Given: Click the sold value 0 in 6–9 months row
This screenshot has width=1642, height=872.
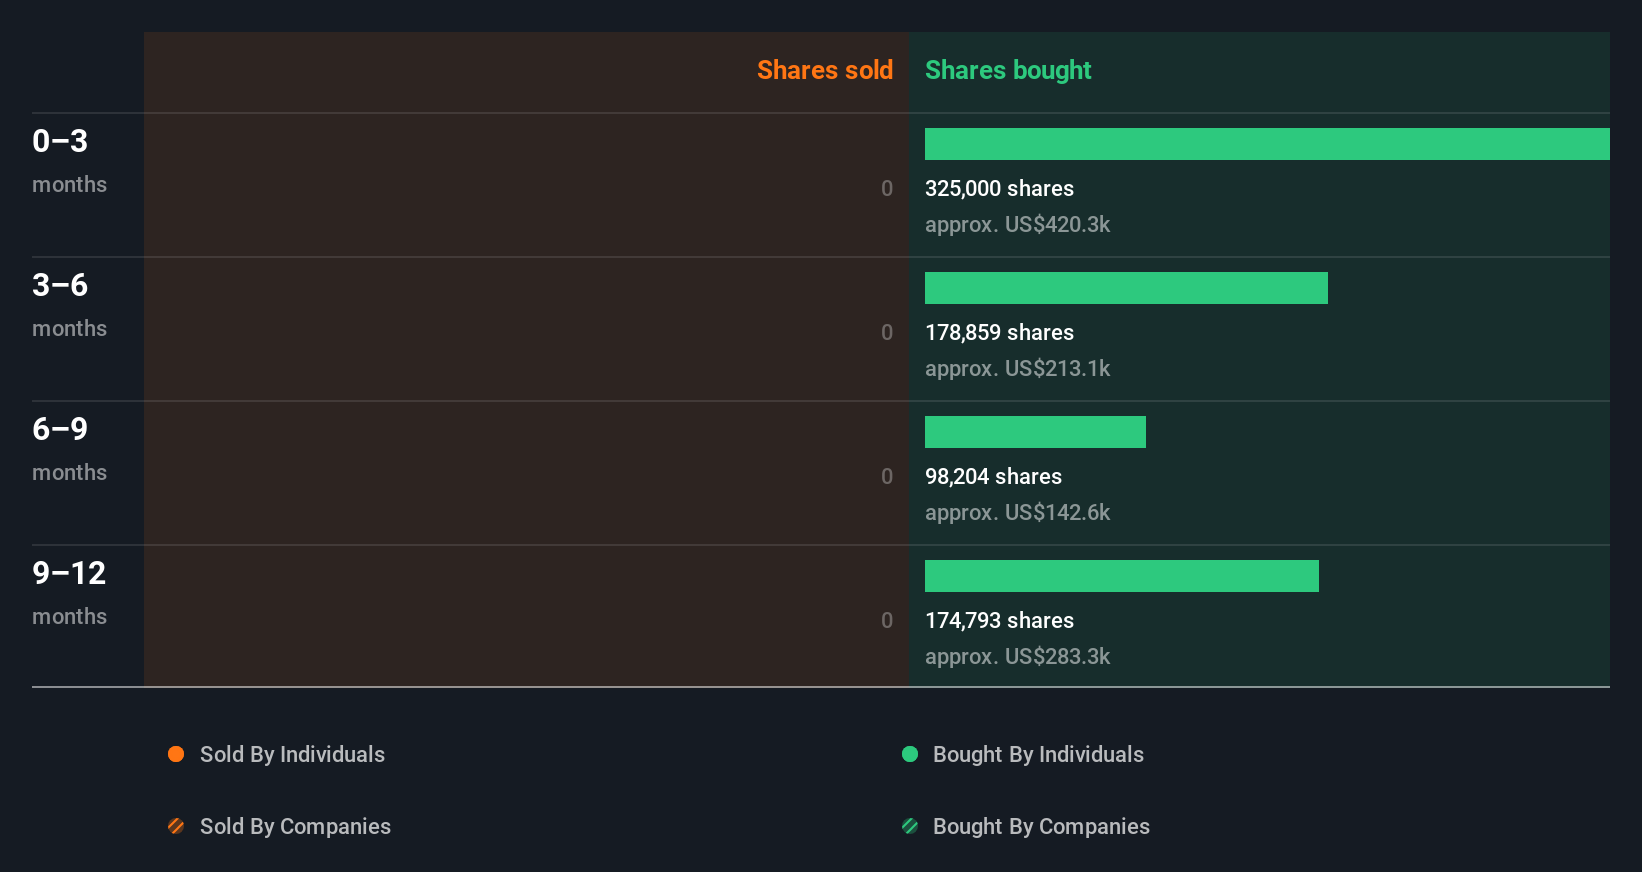Looking at the screenshot, I should click(887, 476).
